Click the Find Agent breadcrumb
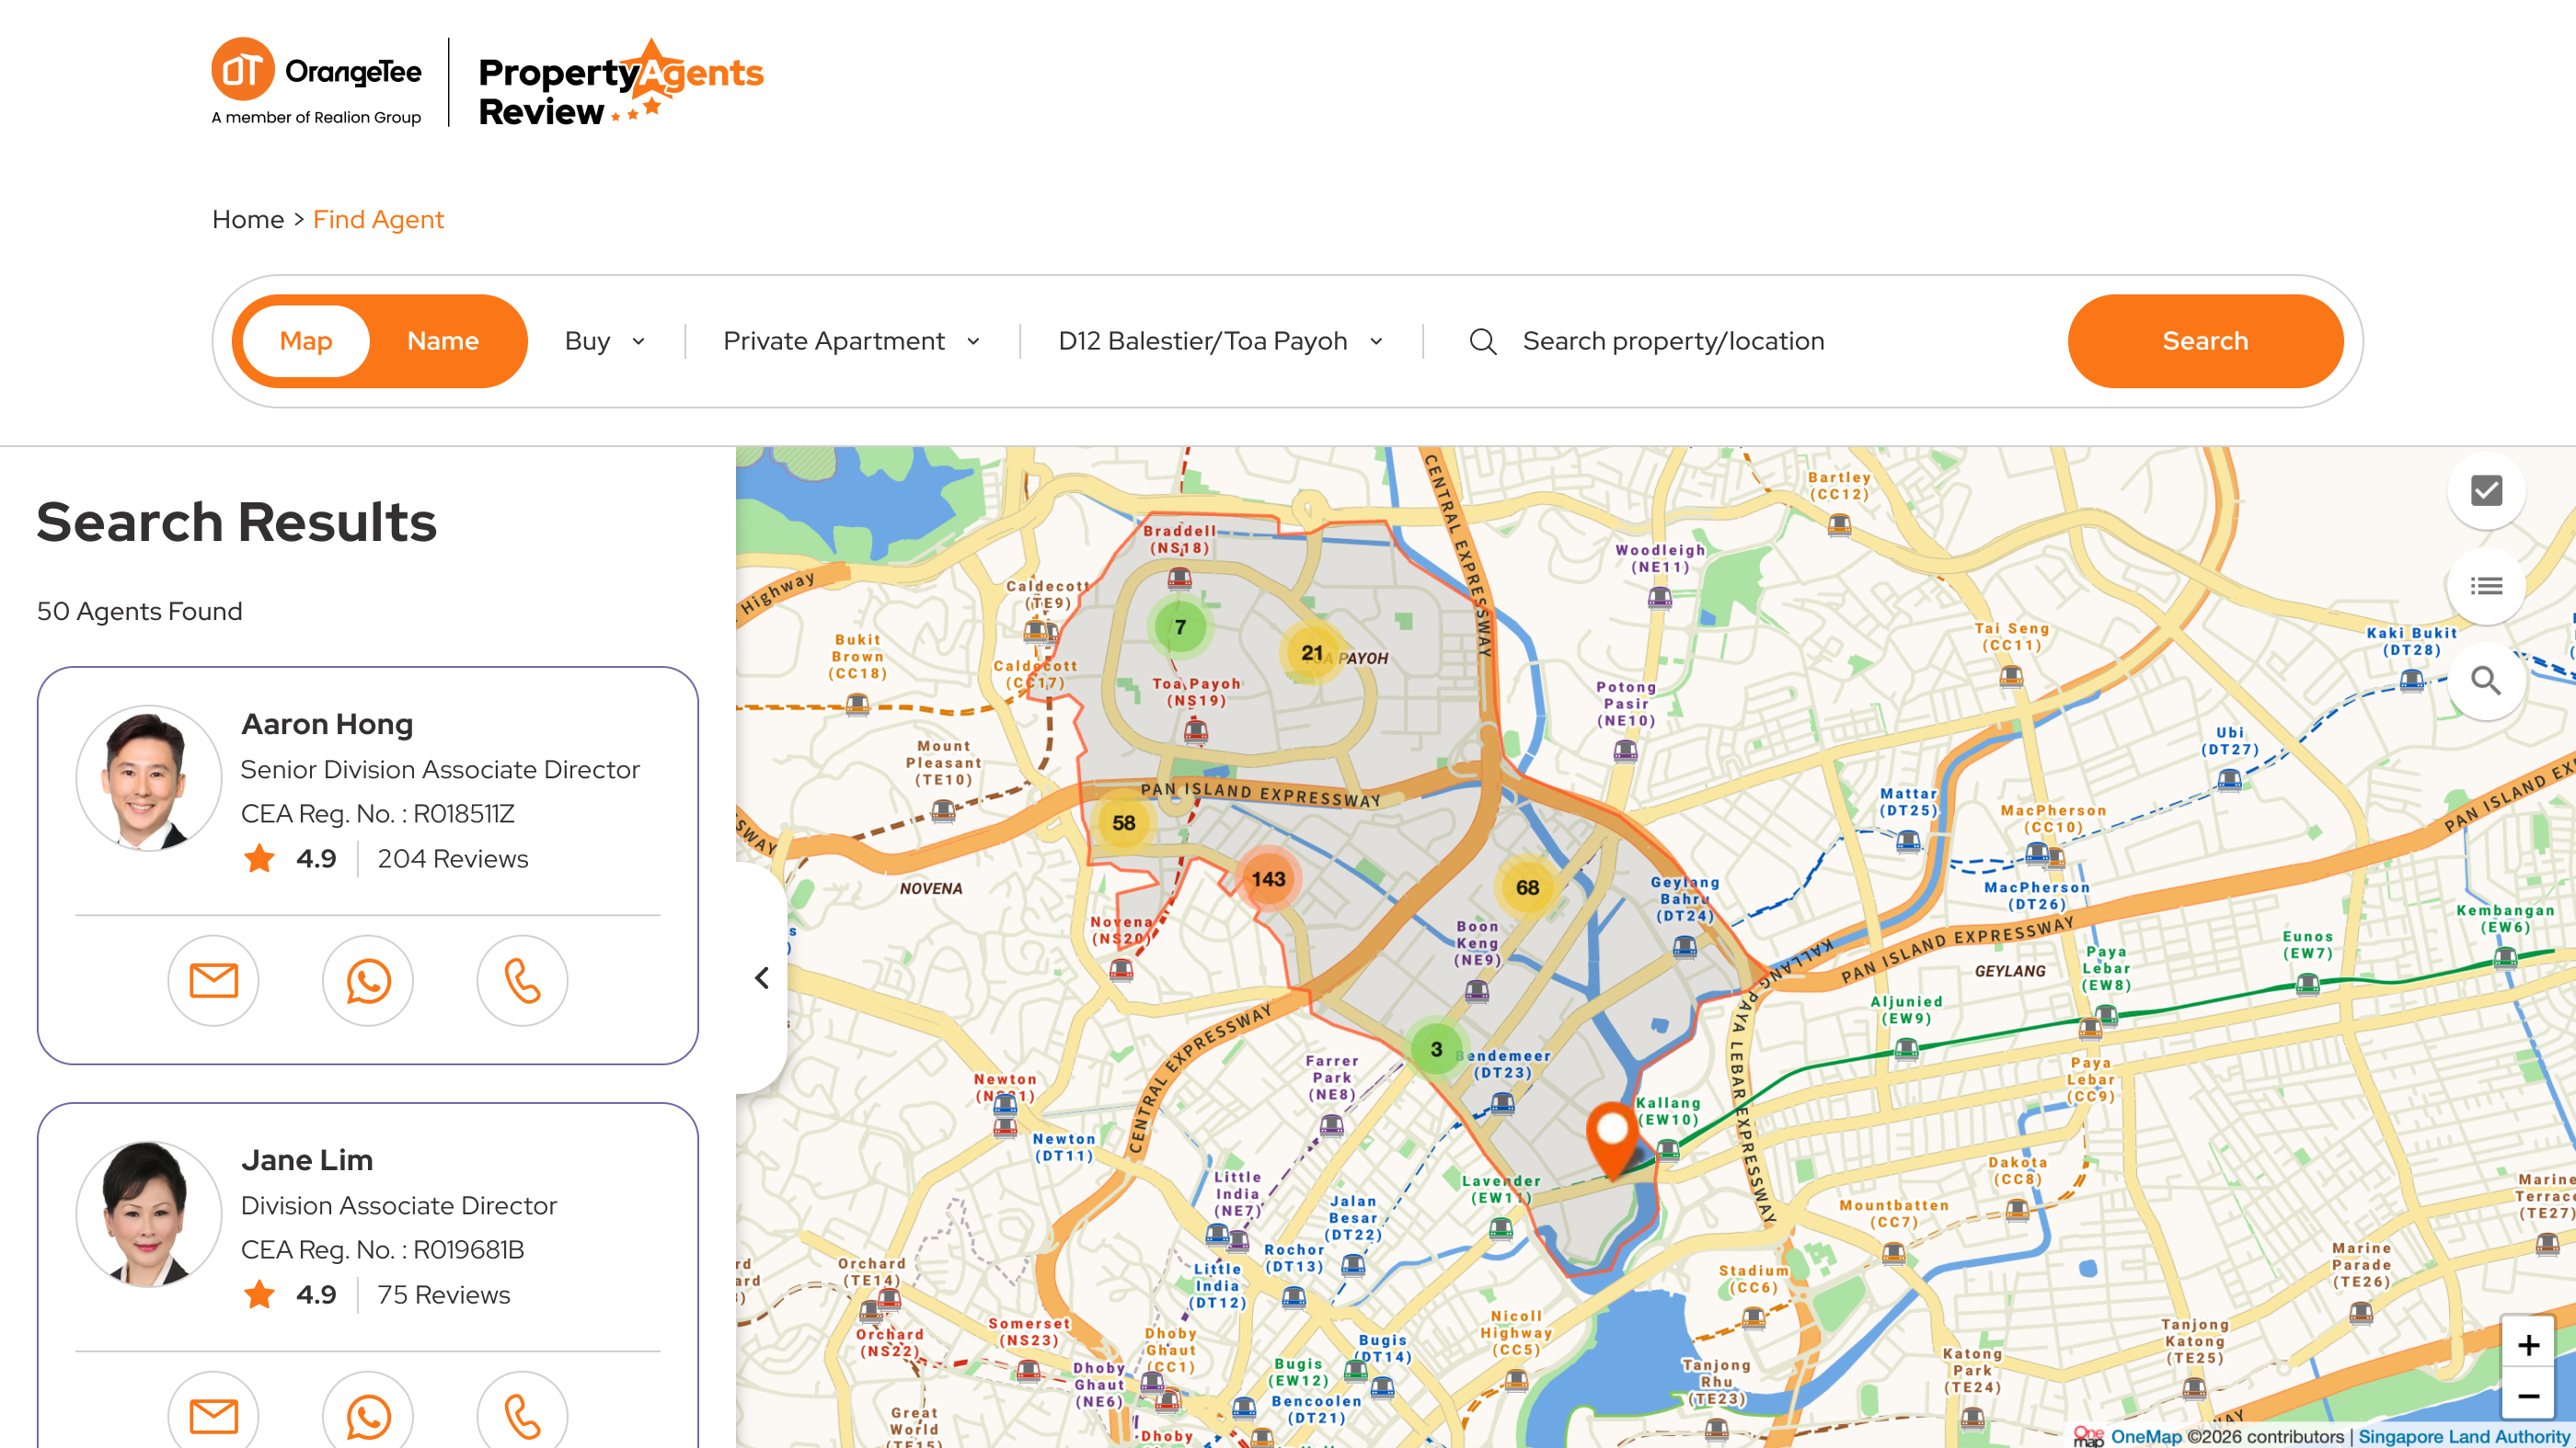Image resolution: width=2576 pixels, height=1448 pixels. 378,219
